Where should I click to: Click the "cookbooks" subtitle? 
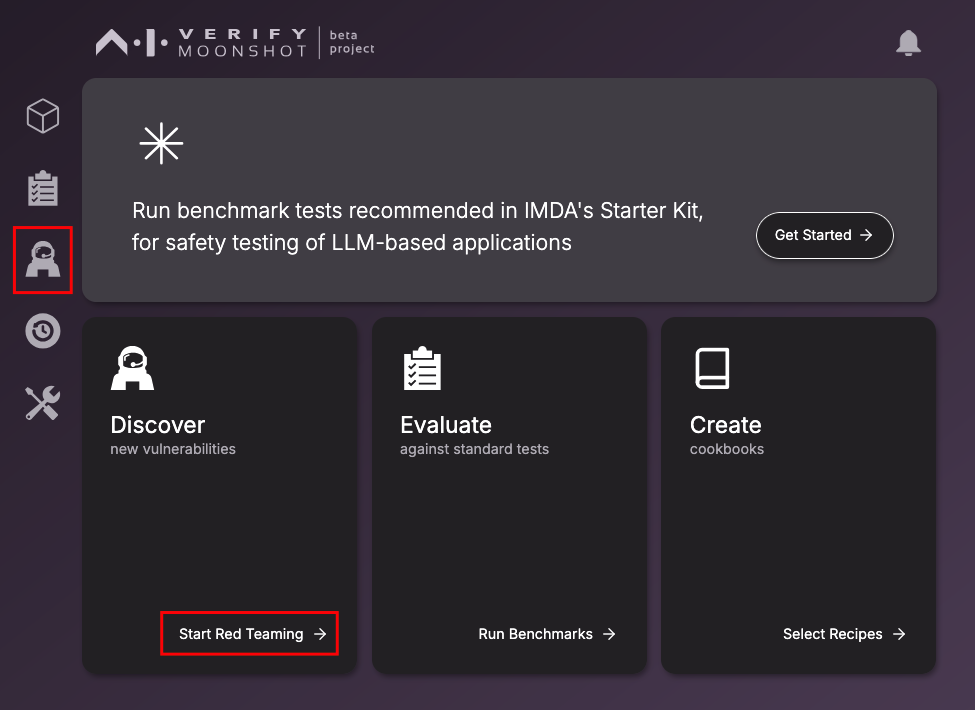tap(727, 449)
